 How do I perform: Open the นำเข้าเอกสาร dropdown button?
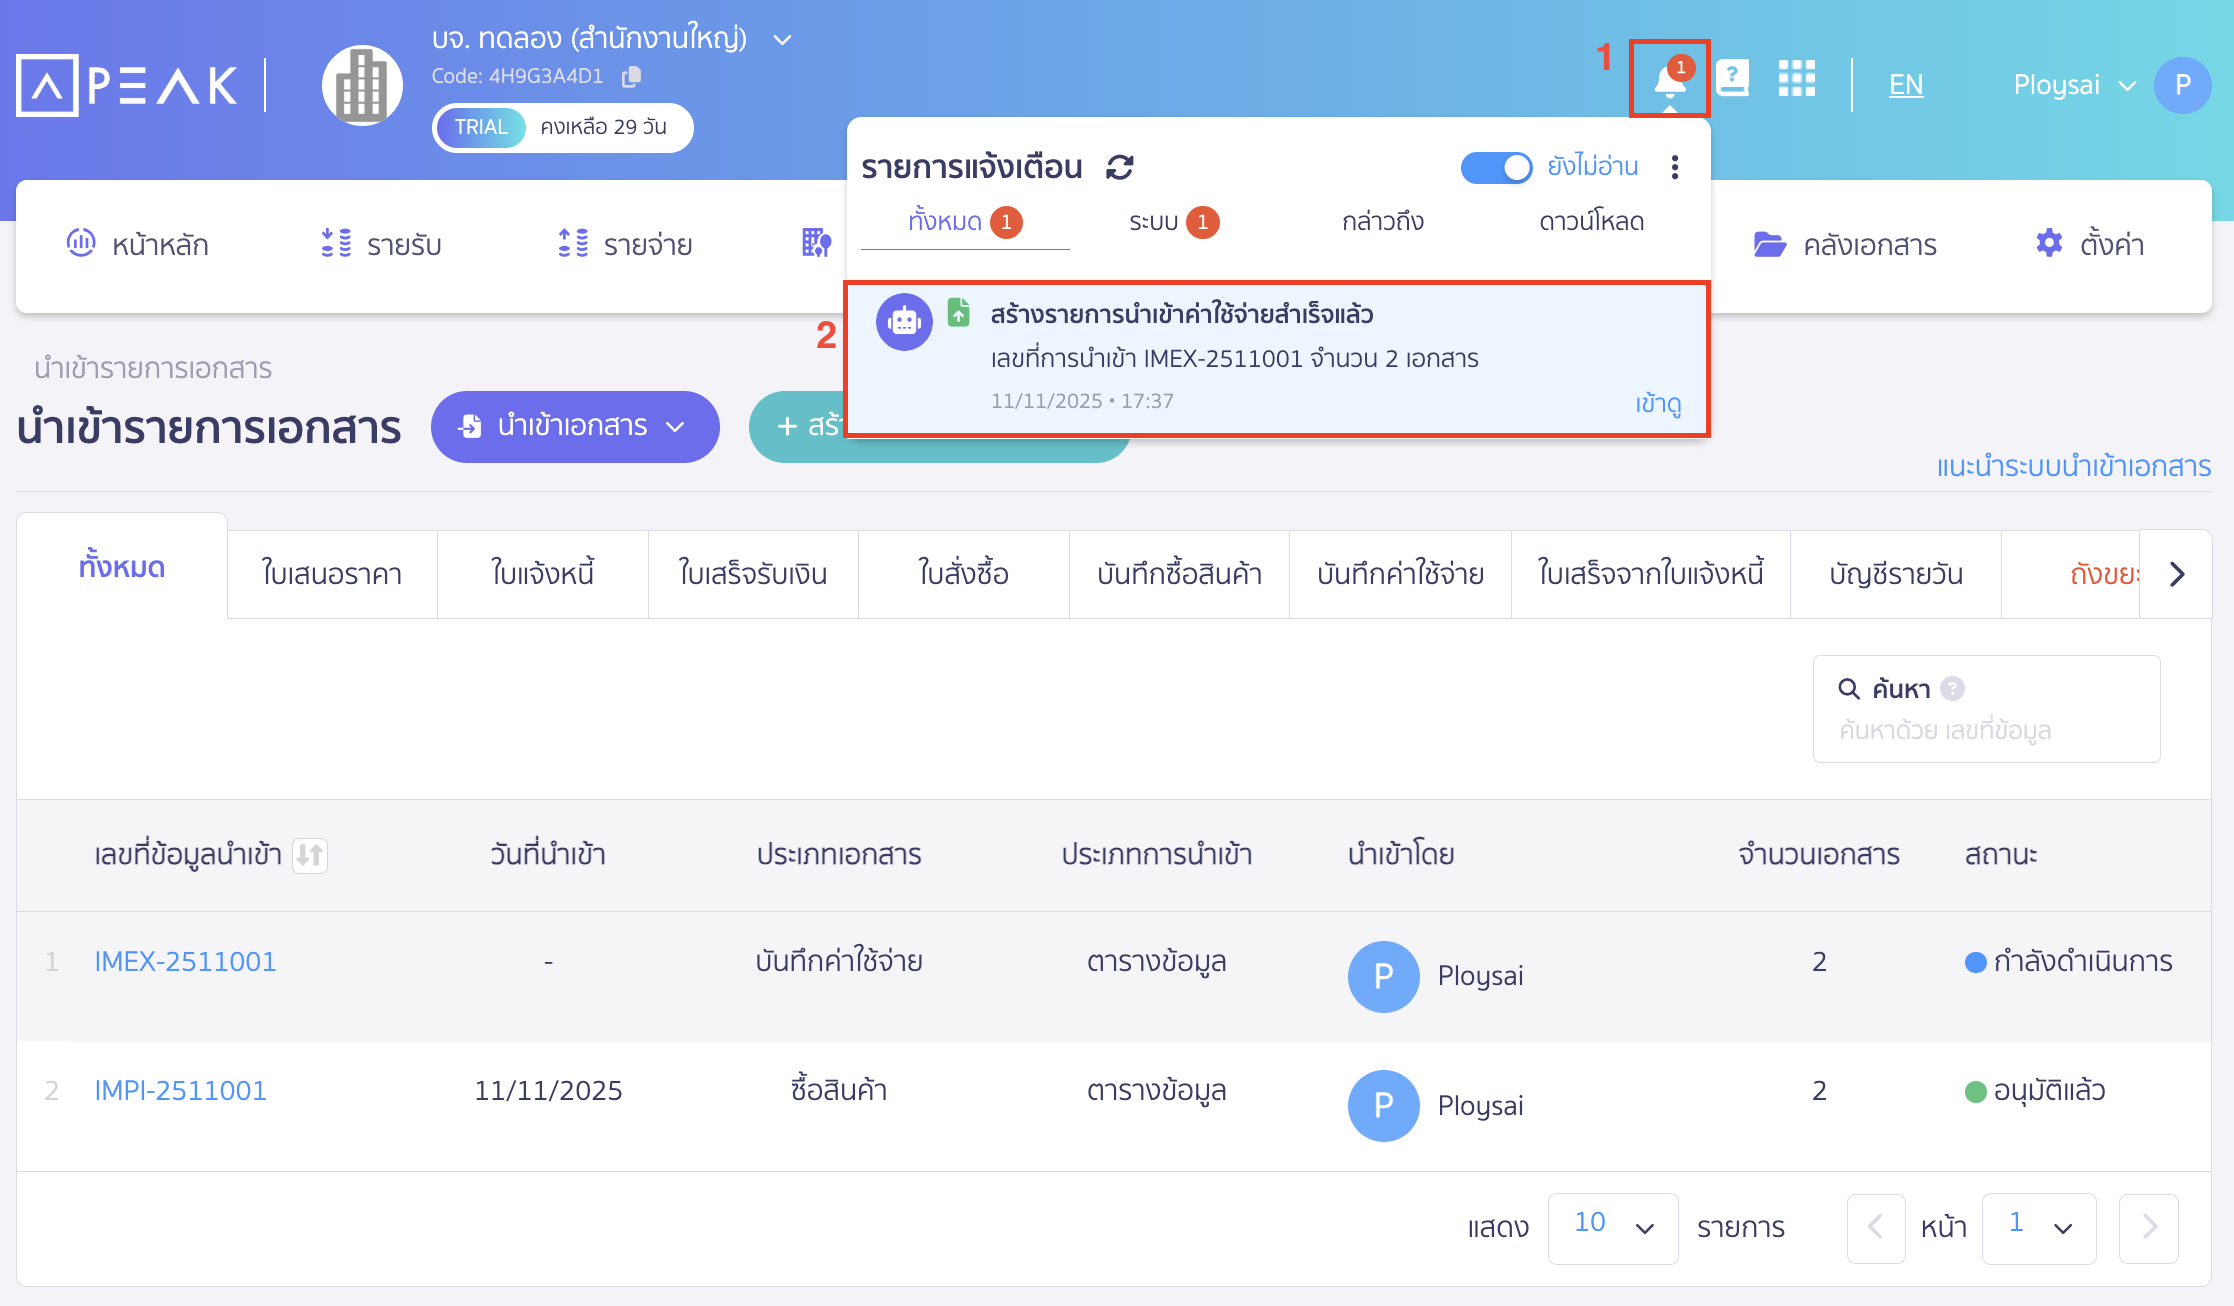574,426
